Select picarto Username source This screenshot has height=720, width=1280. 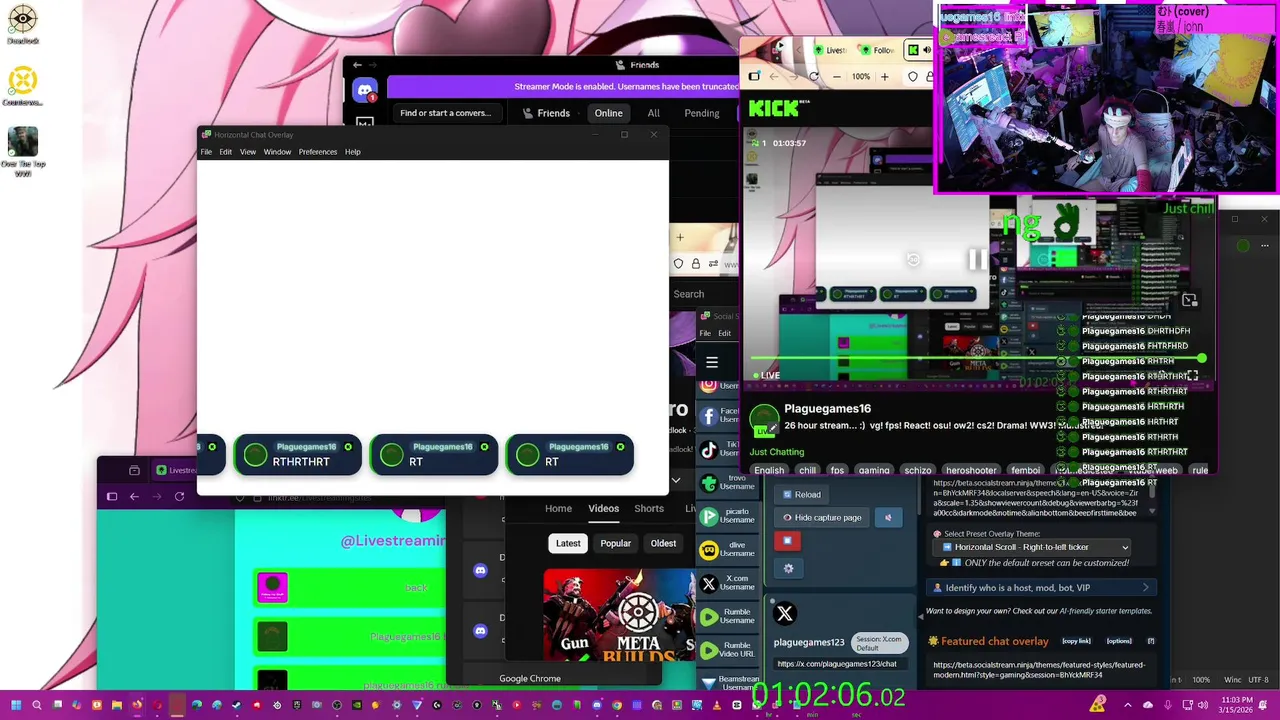coord(727,516)
